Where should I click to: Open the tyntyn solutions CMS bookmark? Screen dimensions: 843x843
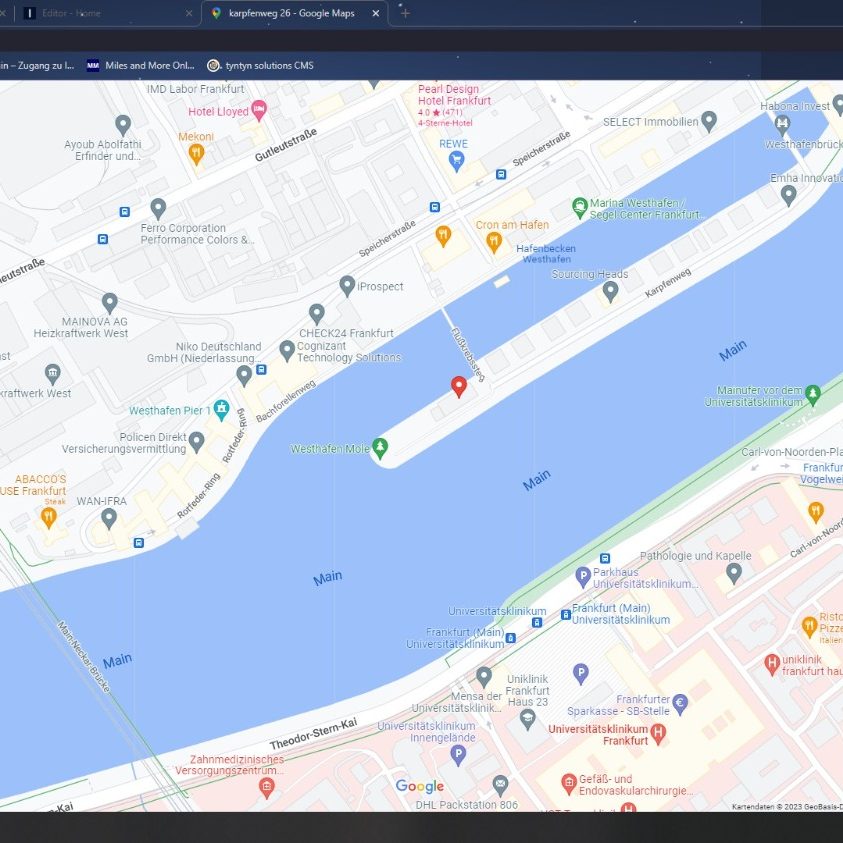261,66
